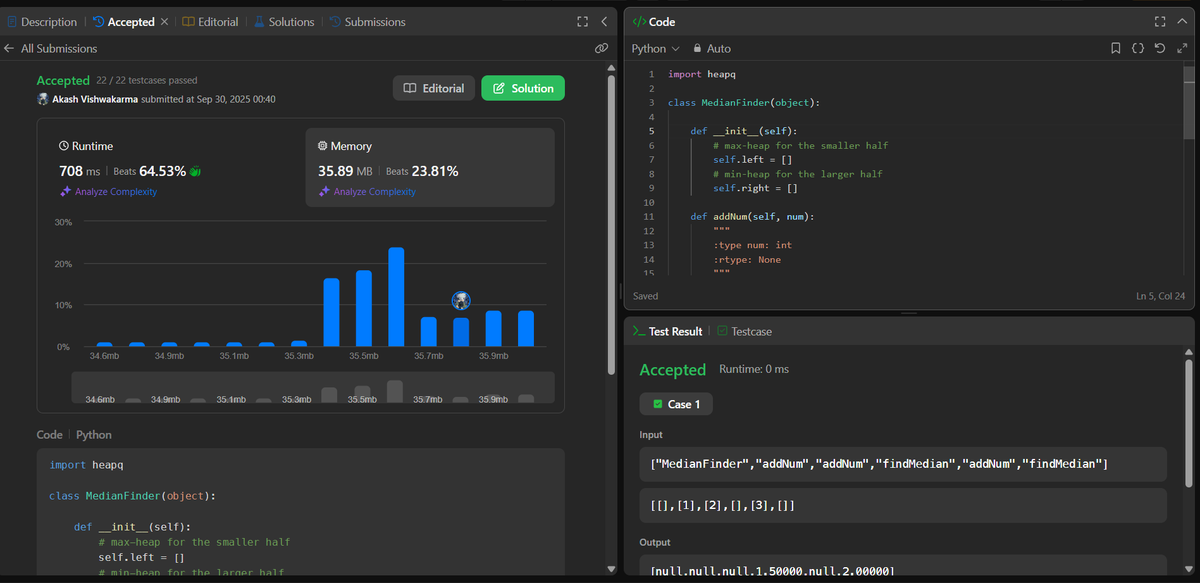1200x583 pixels.
Task: Maximize the Code panel
Action: [1160, 22]
